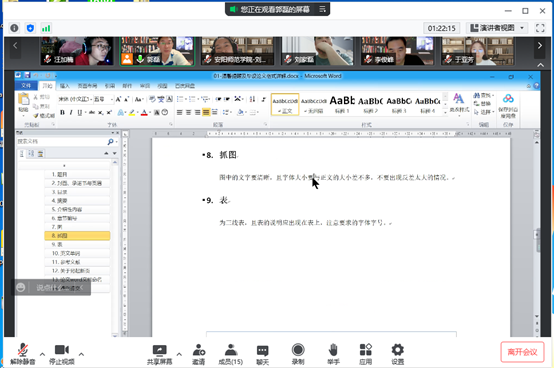The width and height of the screenshot is (554, 368).
Task: Raise hand in the meeting toolbar
Action: coord(333,354)
